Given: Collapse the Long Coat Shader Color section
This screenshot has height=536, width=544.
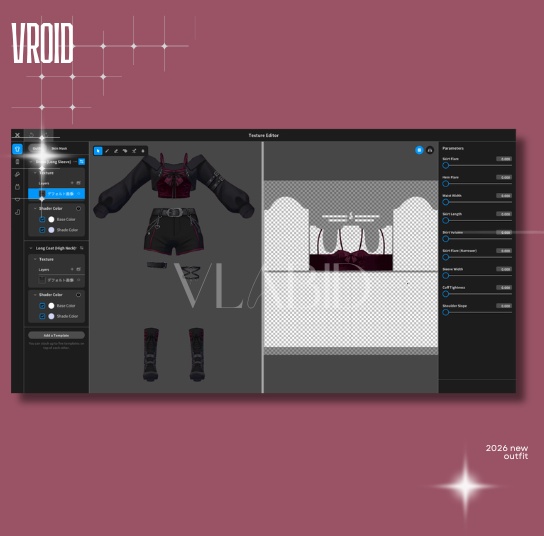Looking at the screenshot, I should [x=35, y=295].
